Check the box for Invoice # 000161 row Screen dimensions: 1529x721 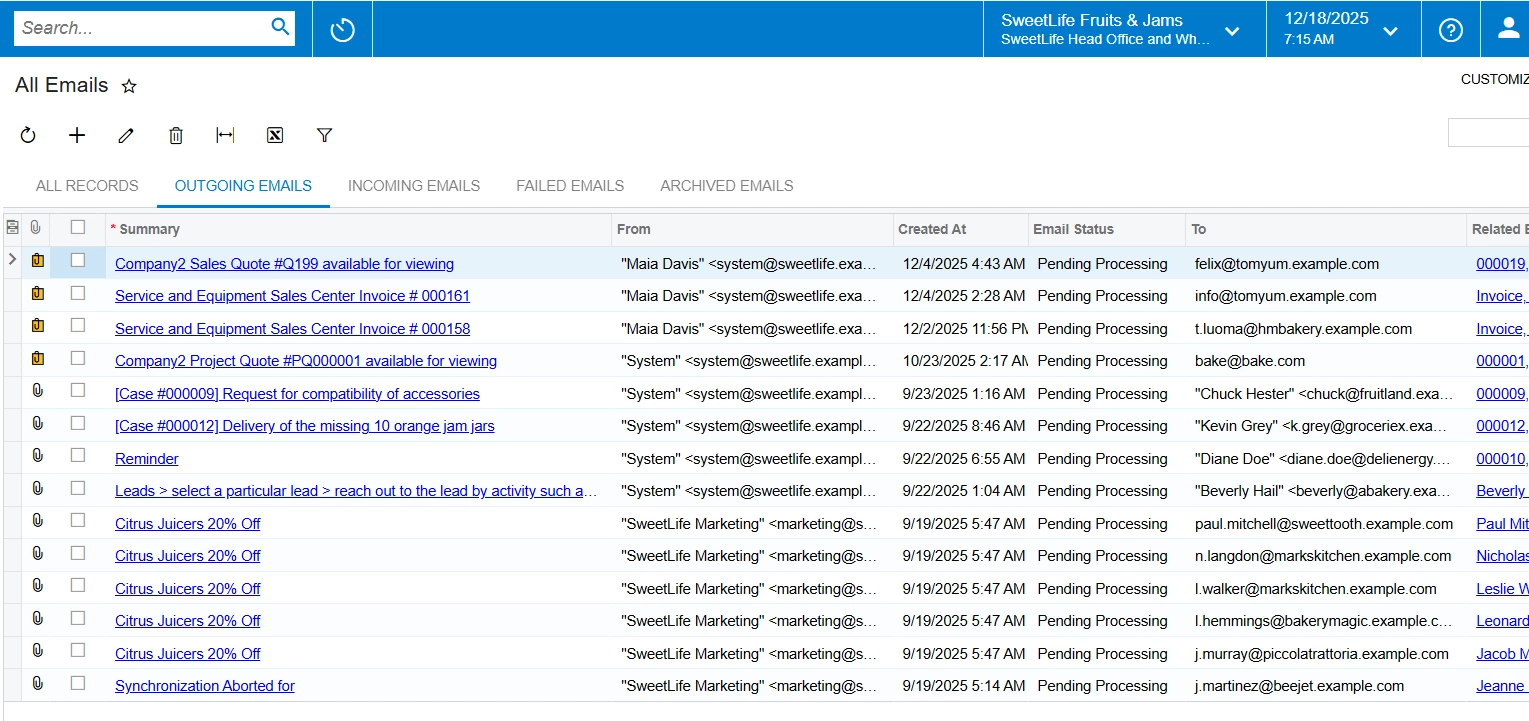tap(78, 293)
